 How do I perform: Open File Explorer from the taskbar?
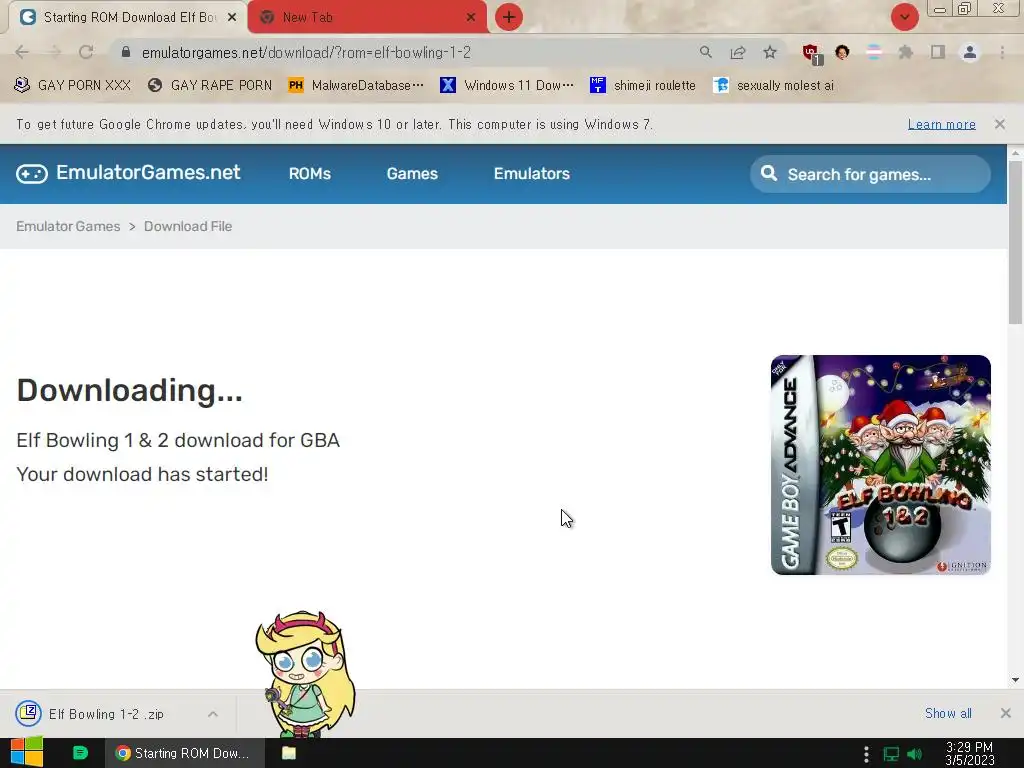click(x=289, y=753)
